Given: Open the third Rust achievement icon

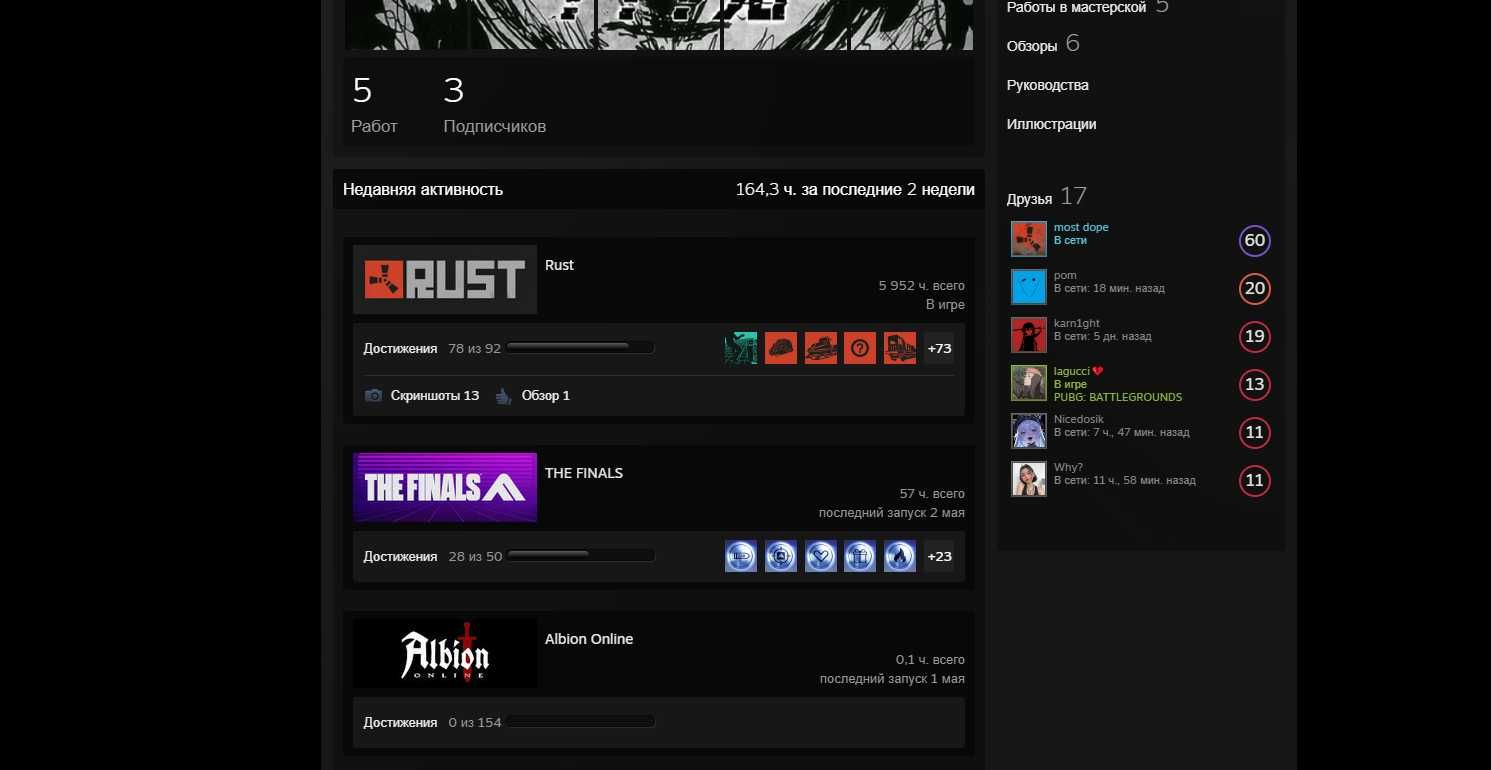Looking at the screenshot, I should pyautogui.click(x=821, y=348).
